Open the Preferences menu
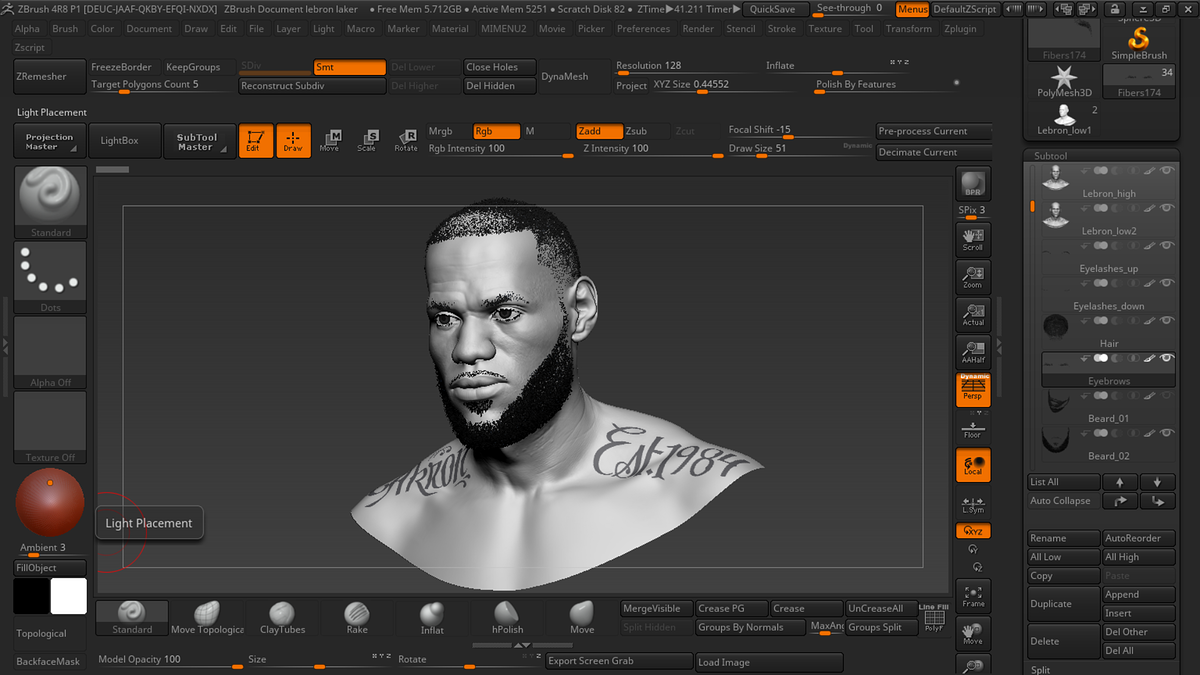The width and height of the screenshot is (1200, 675). pyautogui.click(x=643, y=29)
